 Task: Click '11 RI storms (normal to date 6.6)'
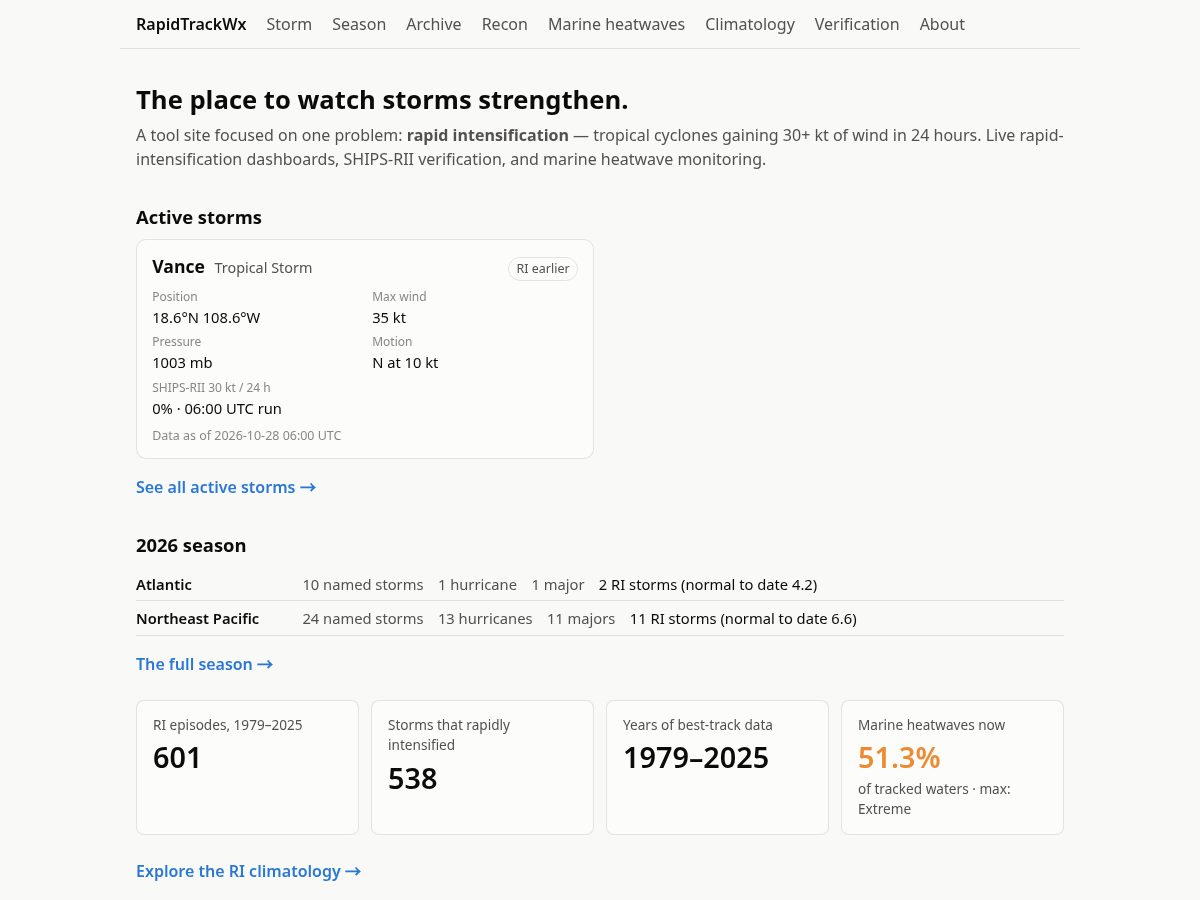[743, 619]
